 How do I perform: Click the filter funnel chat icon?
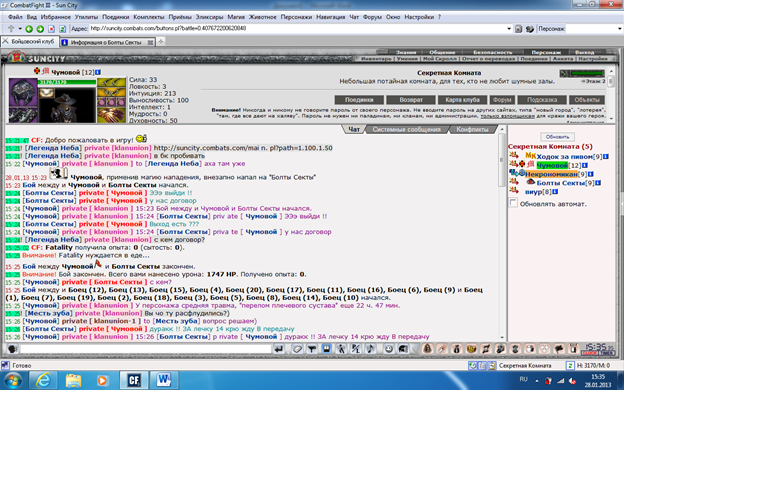pyautogui.click(x=312, y=349)
